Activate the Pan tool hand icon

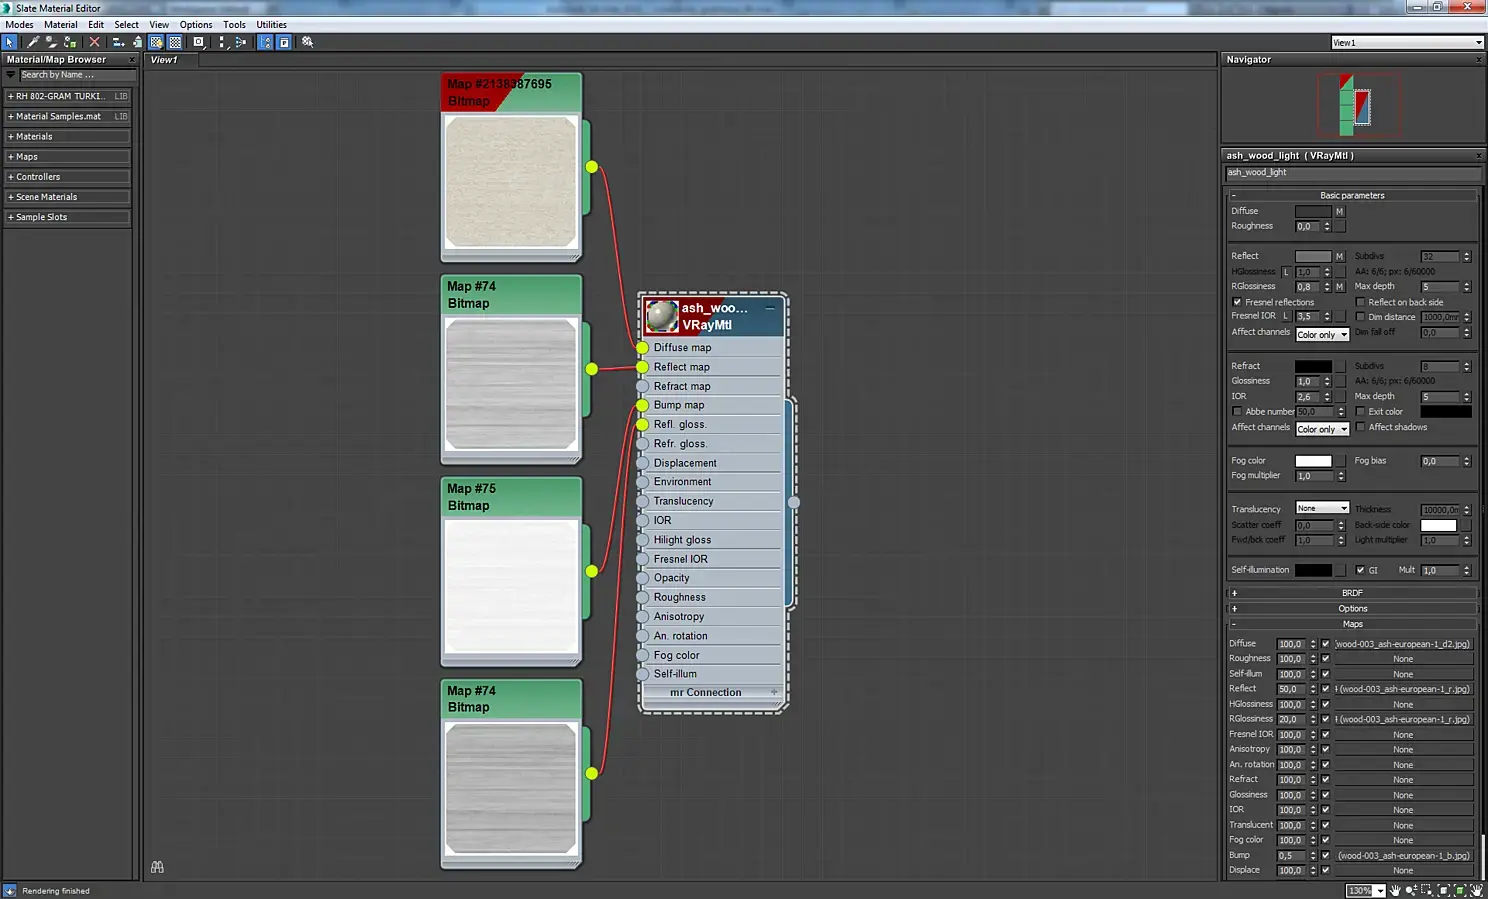1395,890
